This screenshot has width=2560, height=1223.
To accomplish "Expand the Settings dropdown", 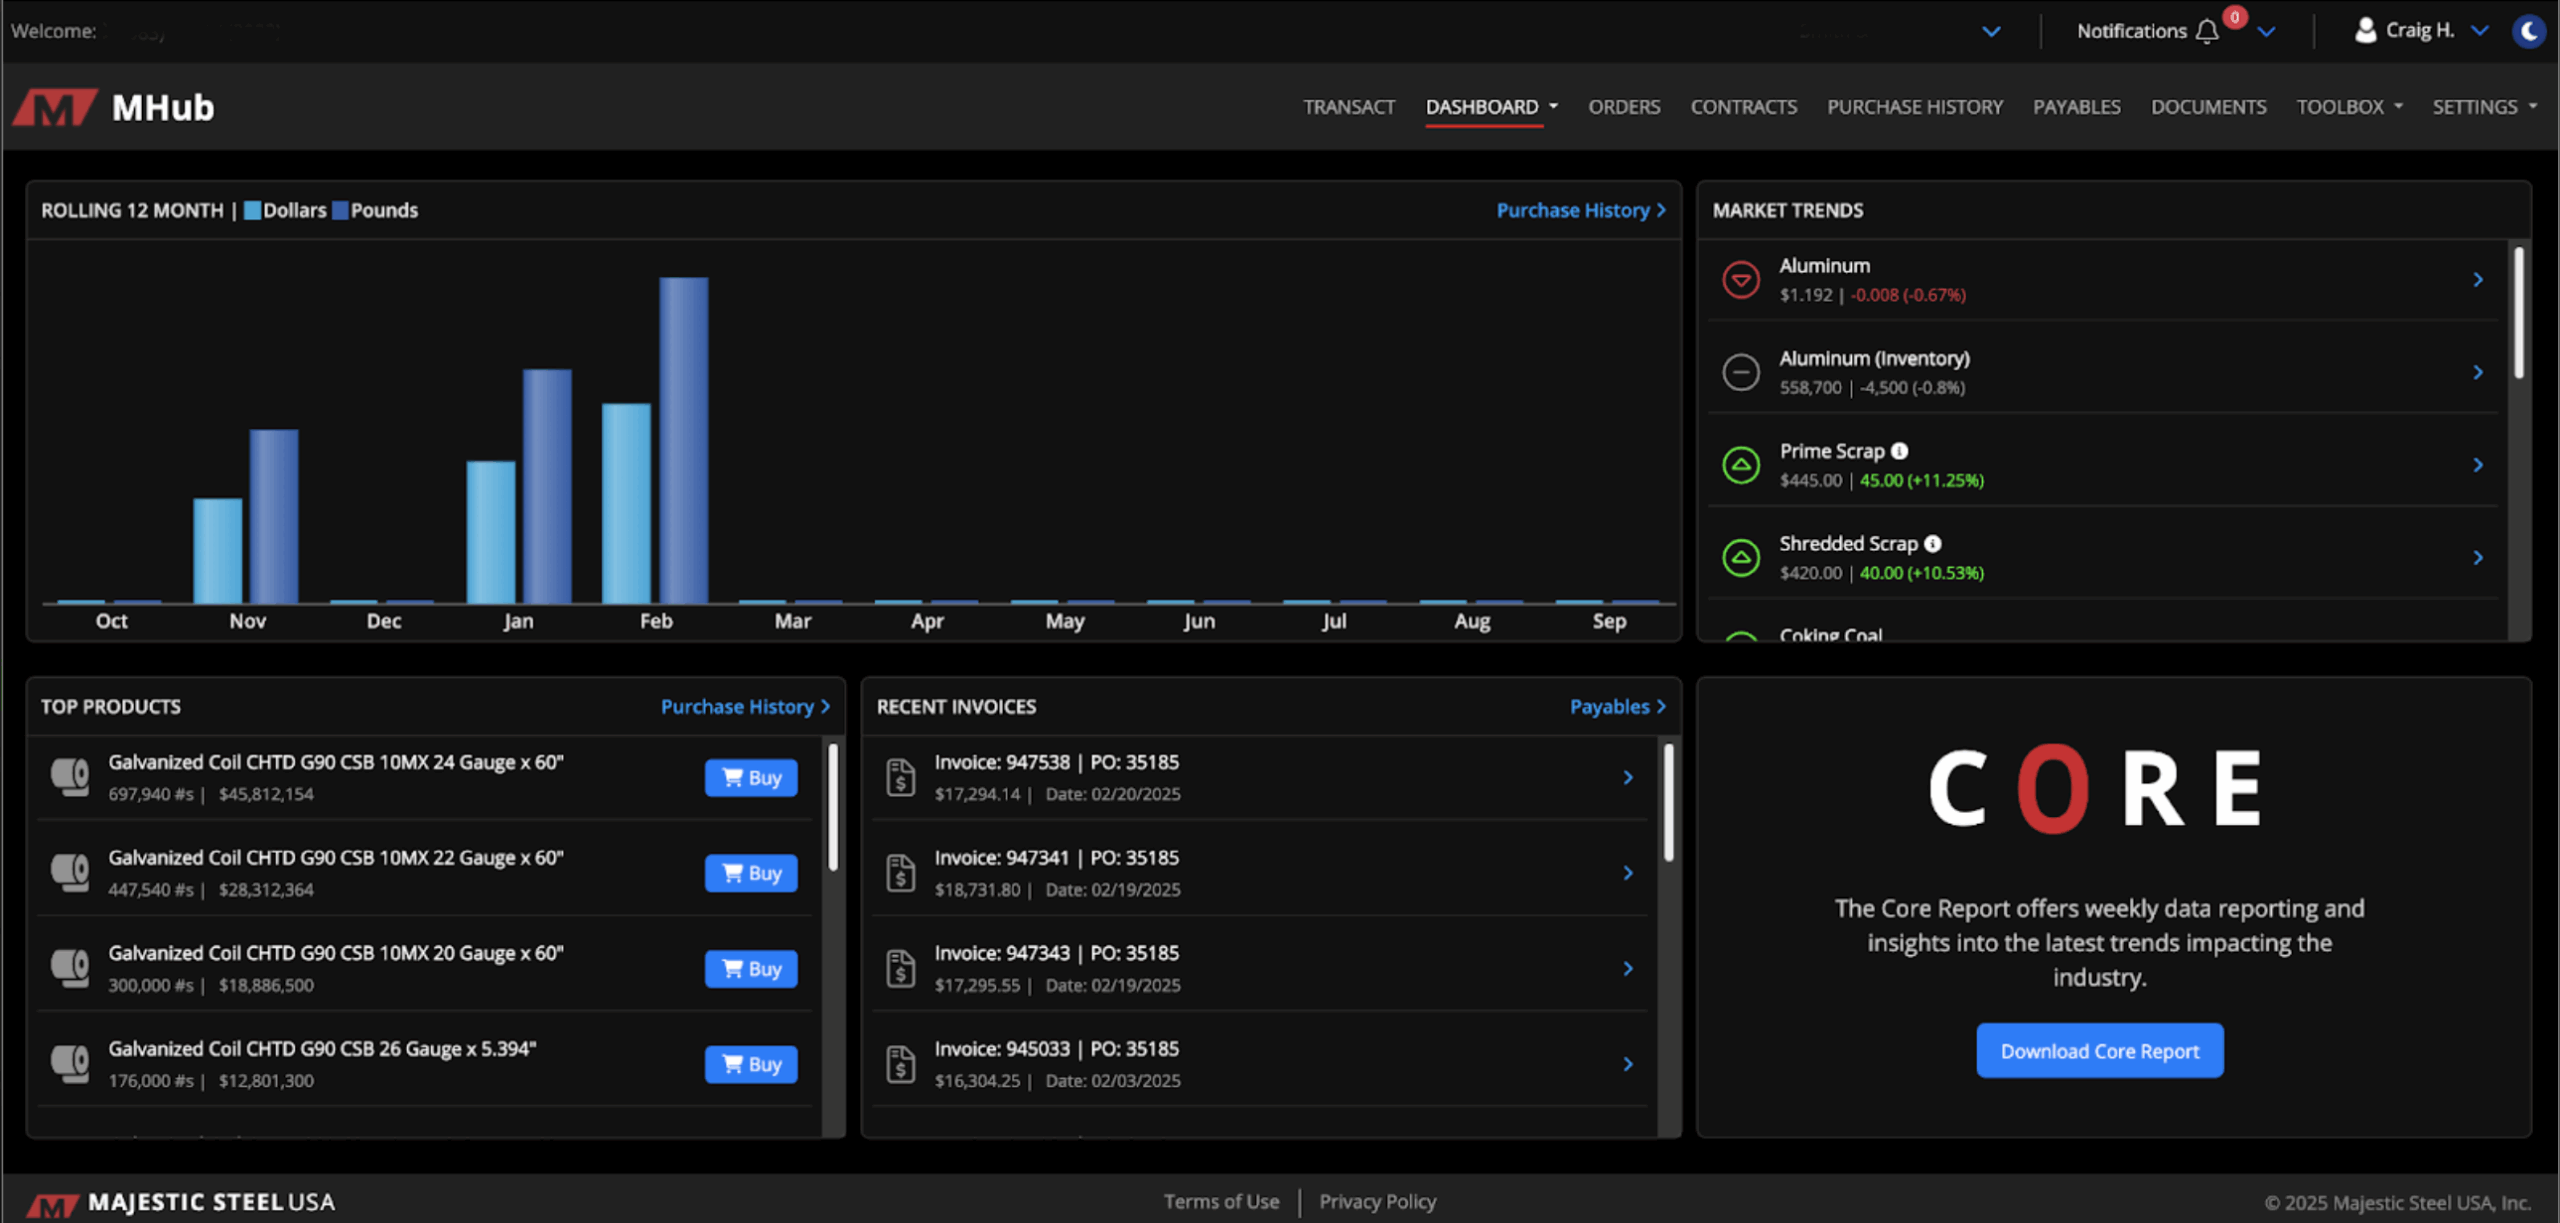I will [2484, 107].
